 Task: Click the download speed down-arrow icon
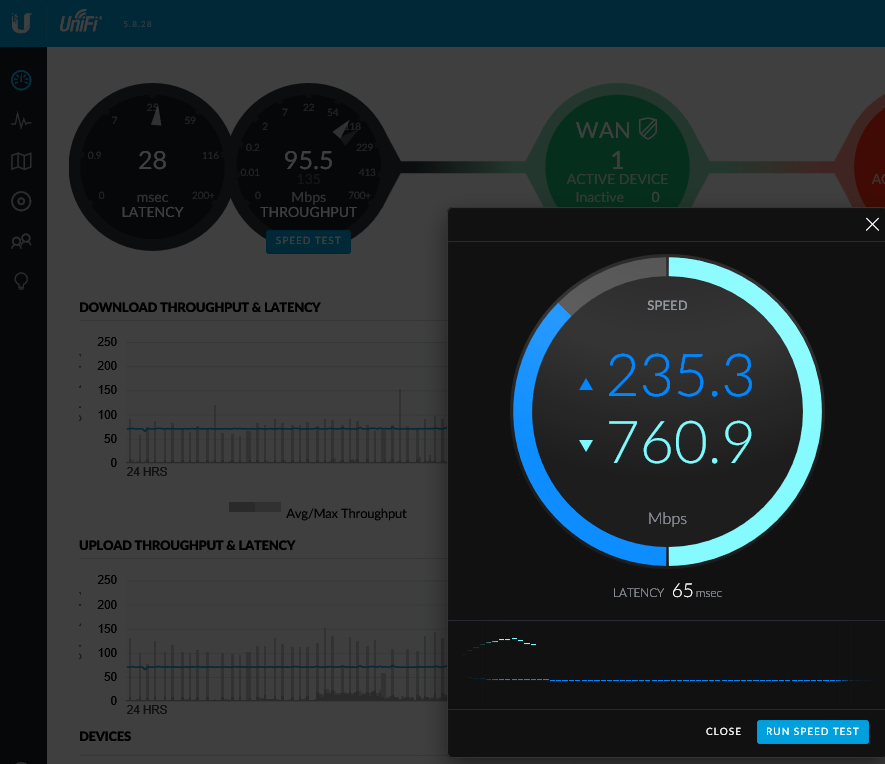point(586,446)
